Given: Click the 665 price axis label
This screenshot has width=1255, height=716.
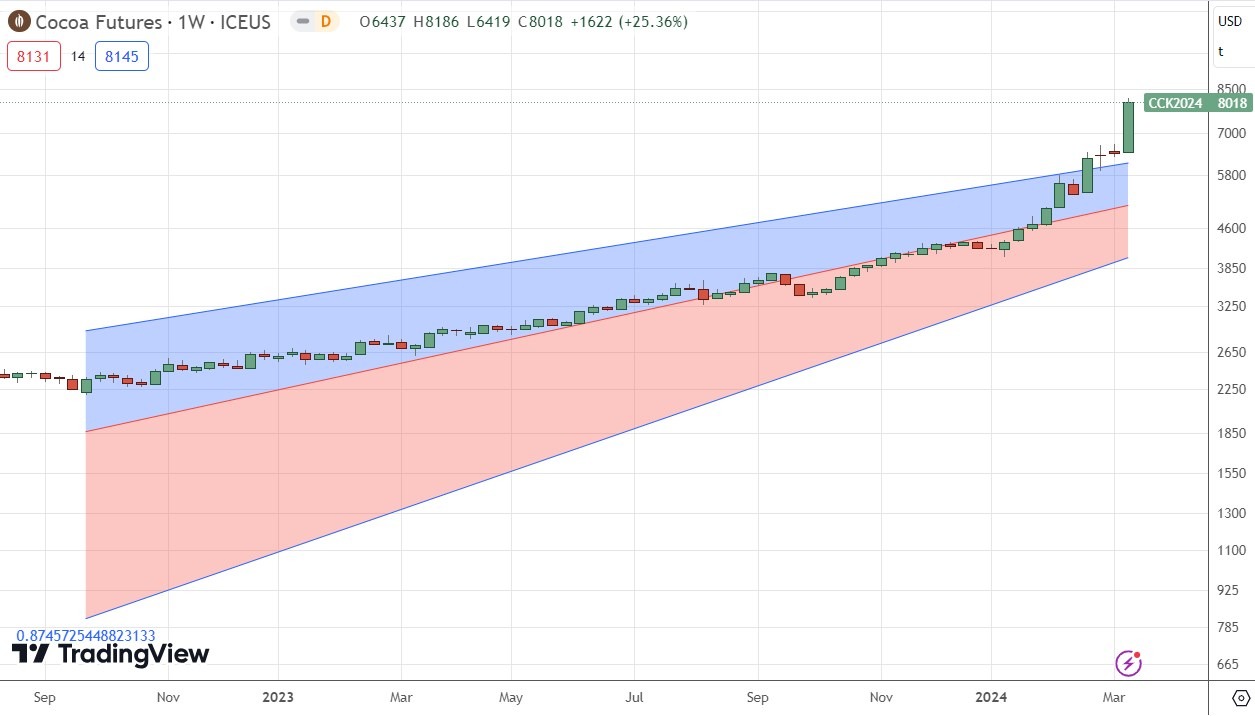Looking at the screenshot, I should [1228, 664].
